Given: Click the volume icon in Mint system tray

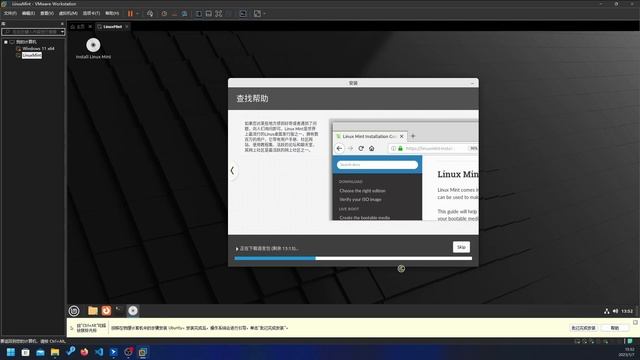Looking at the screenshot, I should click(615, 311).
